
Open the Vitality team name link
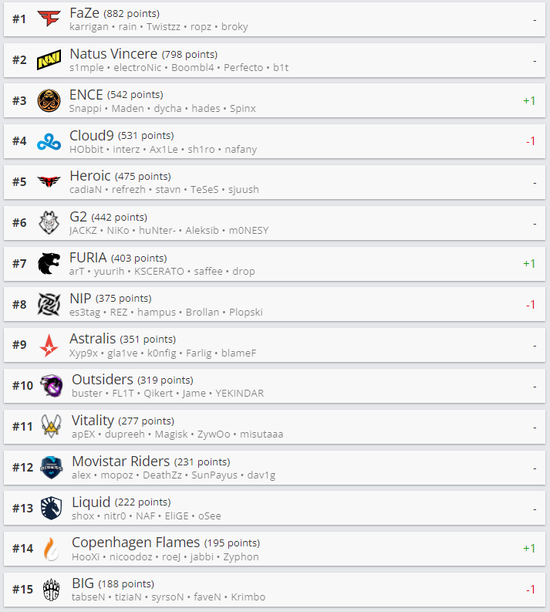(x=93, y=420)
